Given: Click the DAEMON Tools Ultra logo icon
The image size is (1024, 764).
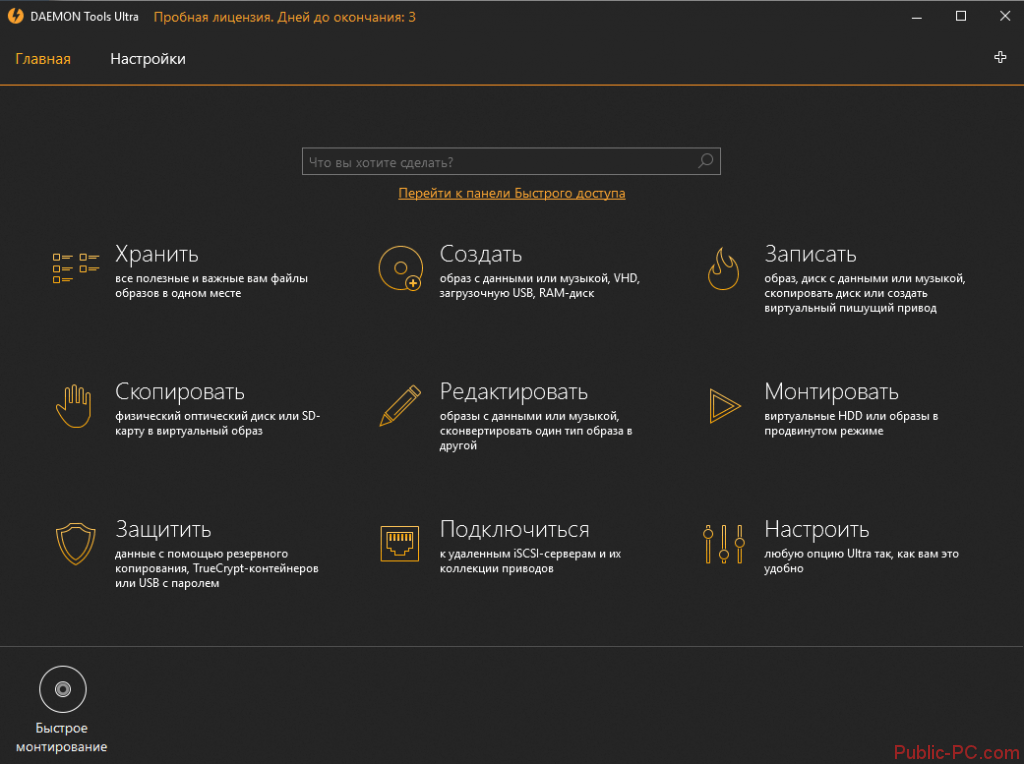Looking at the screenshot, I should point(15,17).
